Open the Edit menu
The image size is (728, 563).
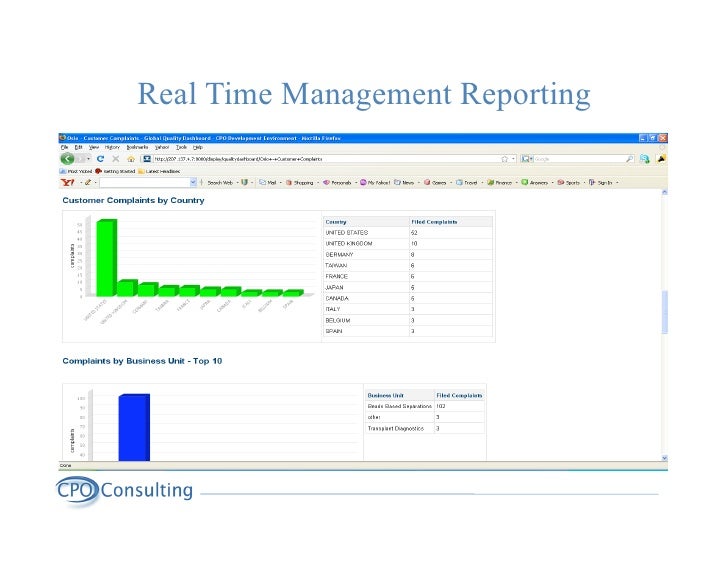coord(79,147)
